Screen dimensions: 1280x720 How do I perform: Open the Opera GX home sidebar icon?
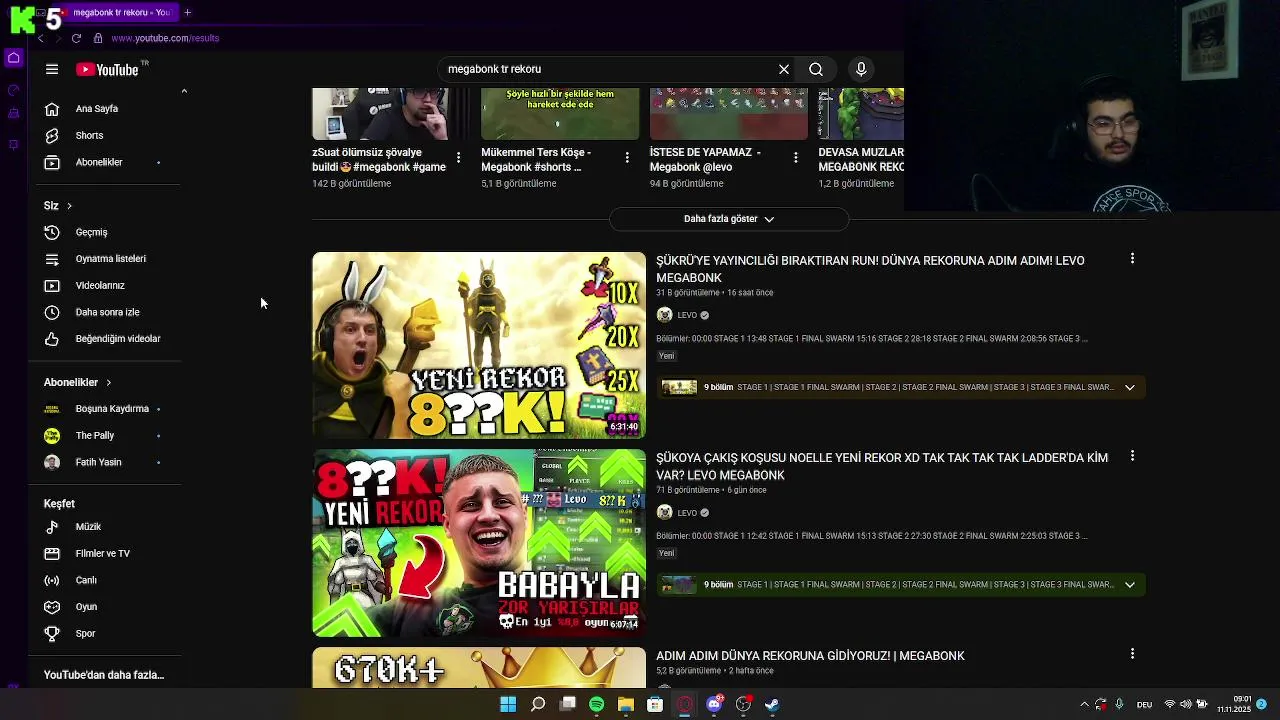click(14, 58)
